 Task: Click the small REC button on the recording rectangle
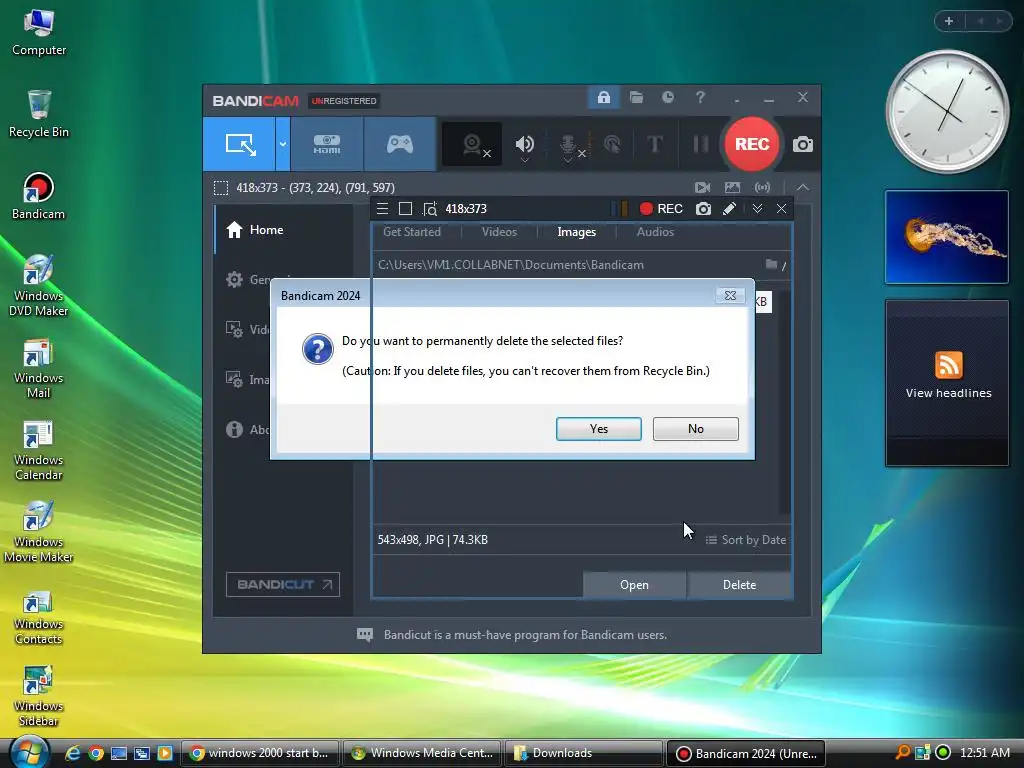click(x=661, y=209)
